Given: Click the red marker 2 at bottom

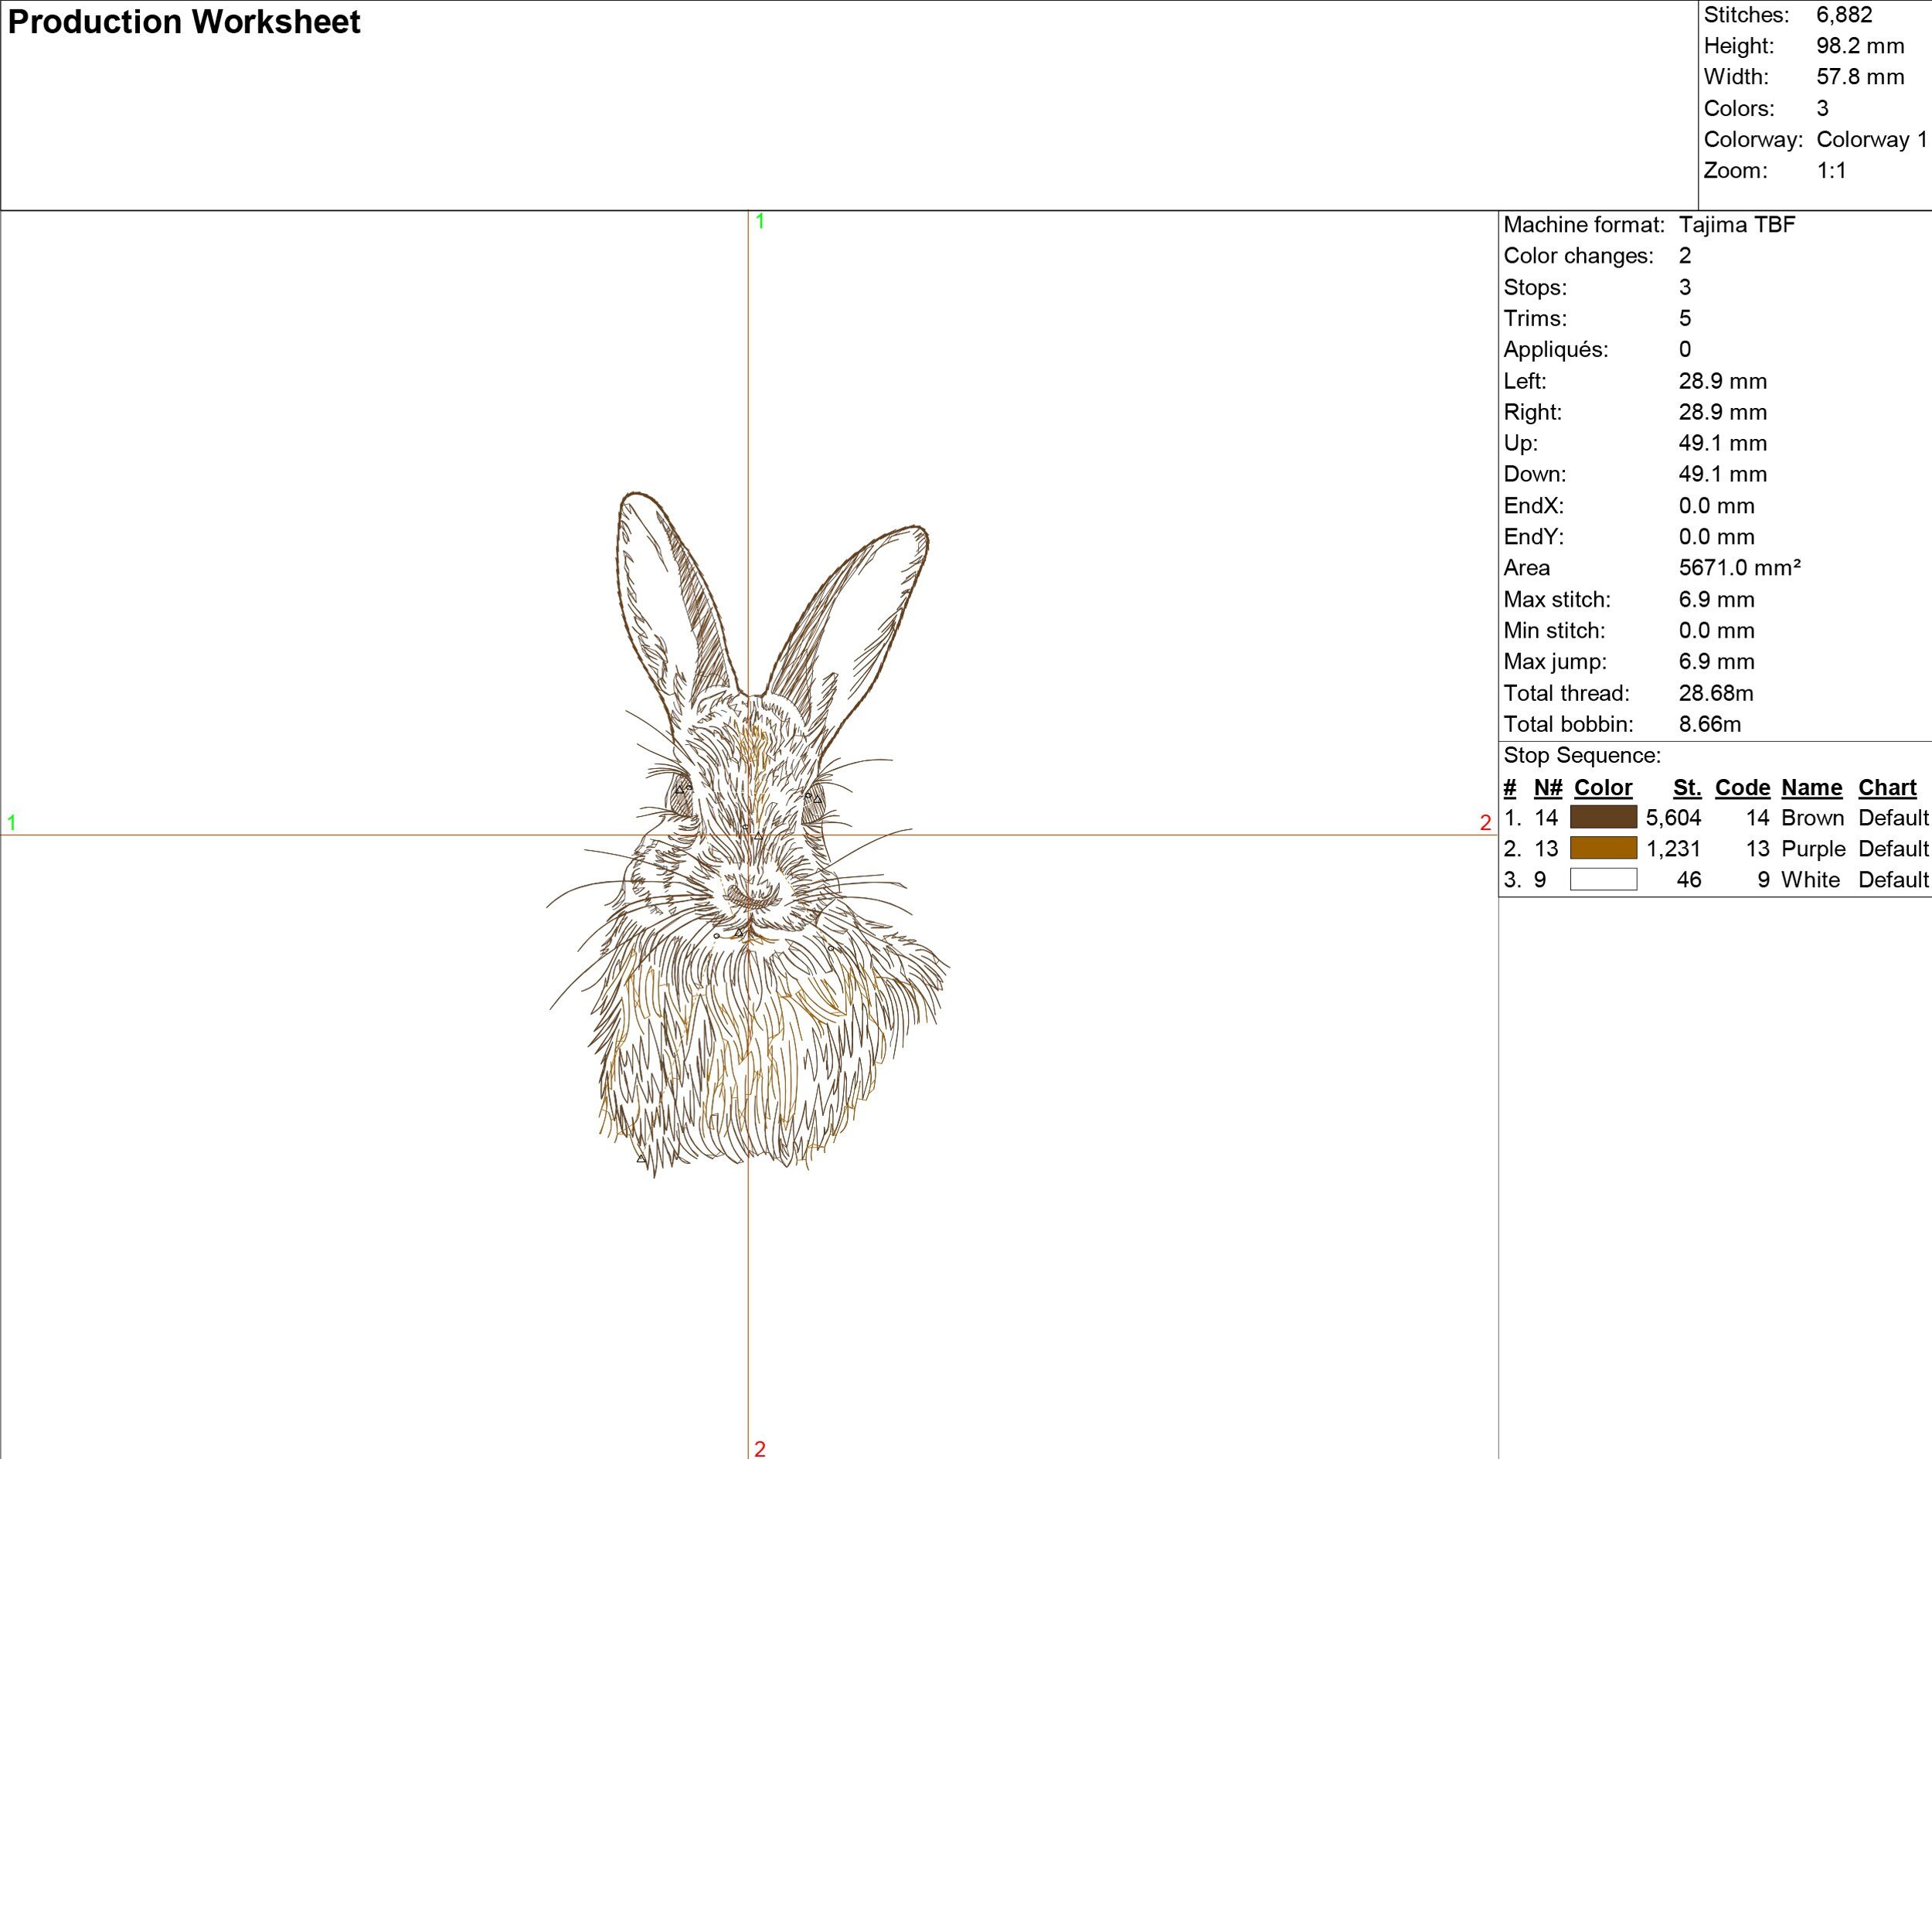Looking at the screenshot, I should (760, 1449).
